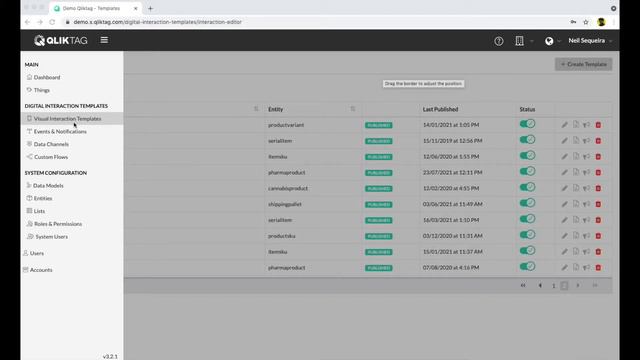Screen dimensions: 640x360
Task: Bookmark this page with the star icon
Action: point(586,22)
